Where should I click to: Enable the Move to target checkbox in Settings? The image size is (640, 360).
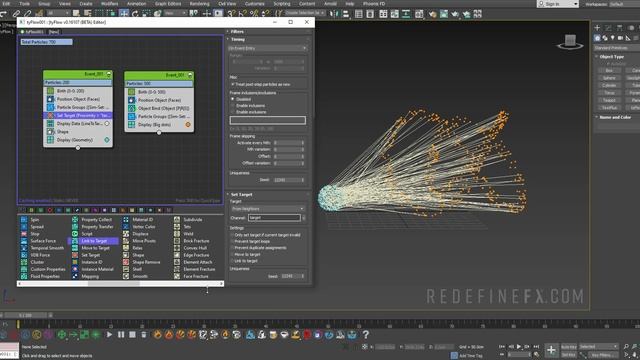click(233, 254)
